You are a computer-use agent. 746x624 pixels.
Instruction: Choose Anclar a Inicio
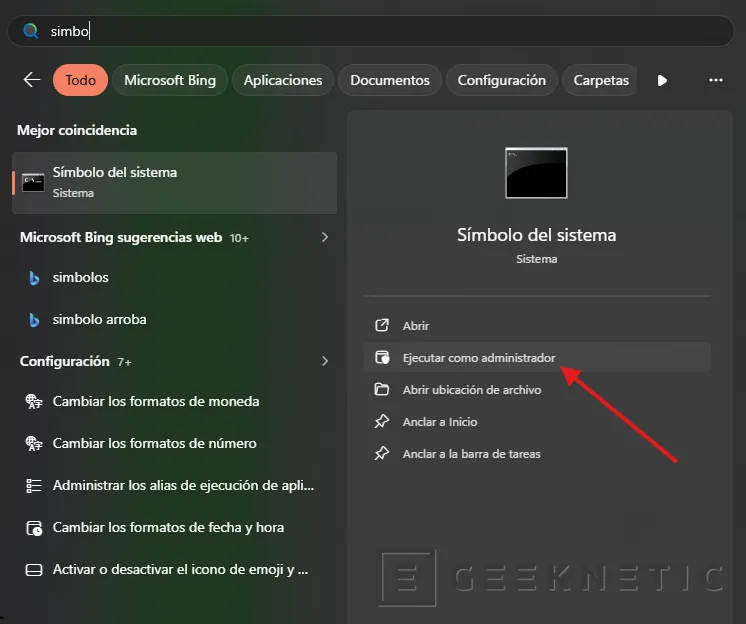[537, 422]
